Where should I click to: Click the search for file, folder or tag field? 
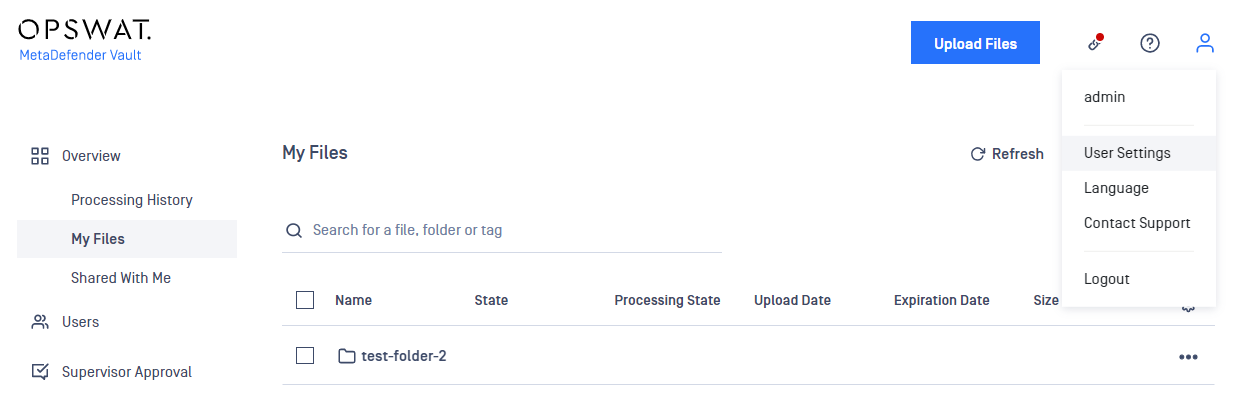(502, 230)
